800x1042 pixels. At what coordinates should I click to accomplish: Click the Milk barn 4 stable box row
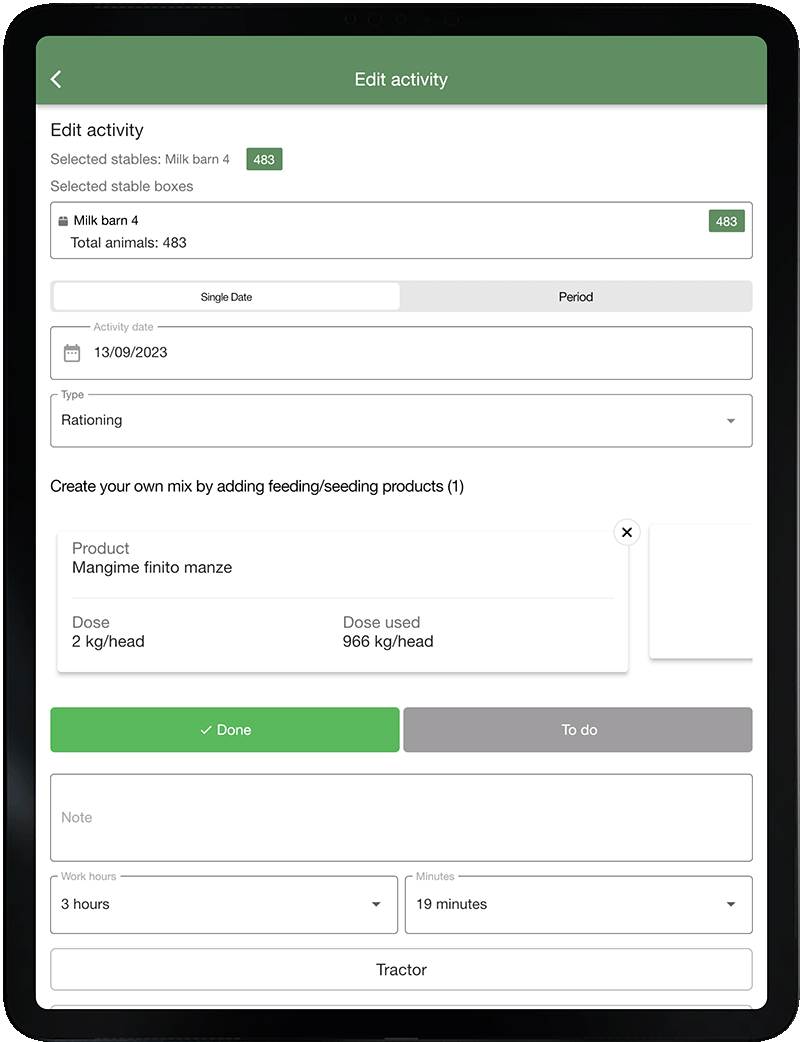(x=401, y=230)
